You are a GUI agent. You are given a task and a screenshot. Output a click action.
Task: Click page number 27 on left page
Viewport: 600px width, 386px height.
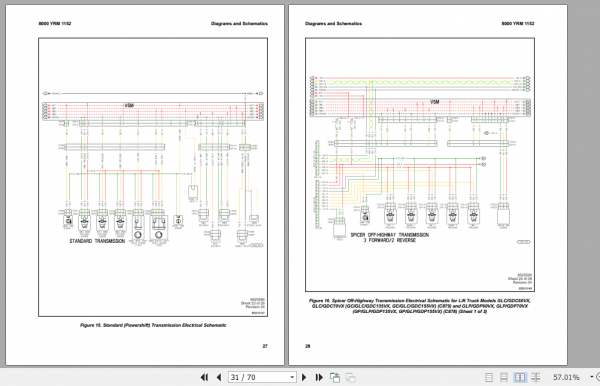pos(265,346)
